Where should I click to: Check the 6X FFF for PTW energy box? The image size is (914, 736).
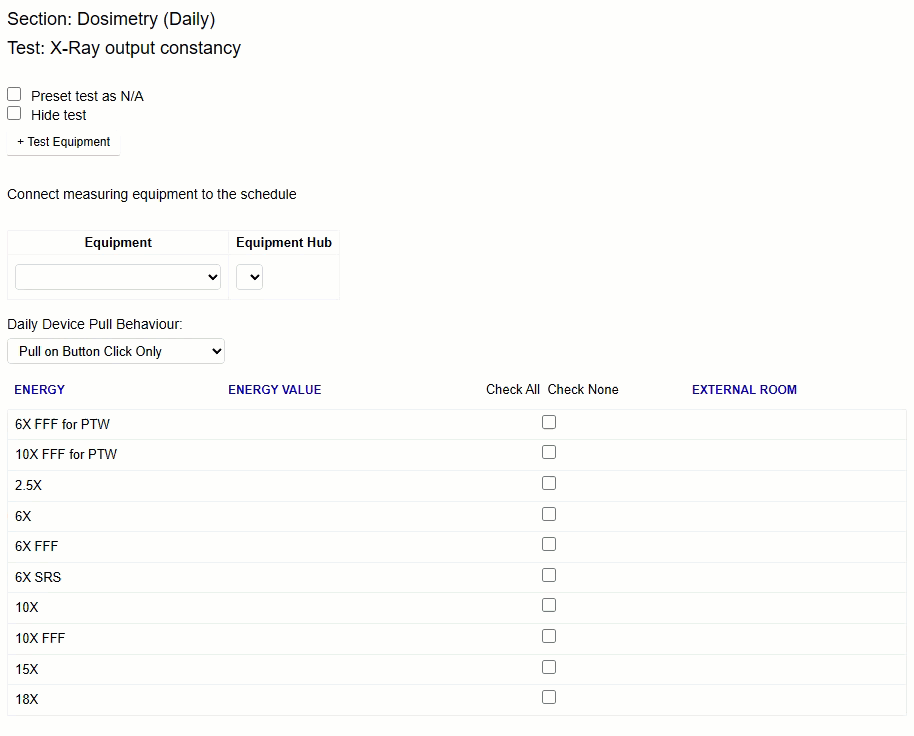[x=549, y=423]
